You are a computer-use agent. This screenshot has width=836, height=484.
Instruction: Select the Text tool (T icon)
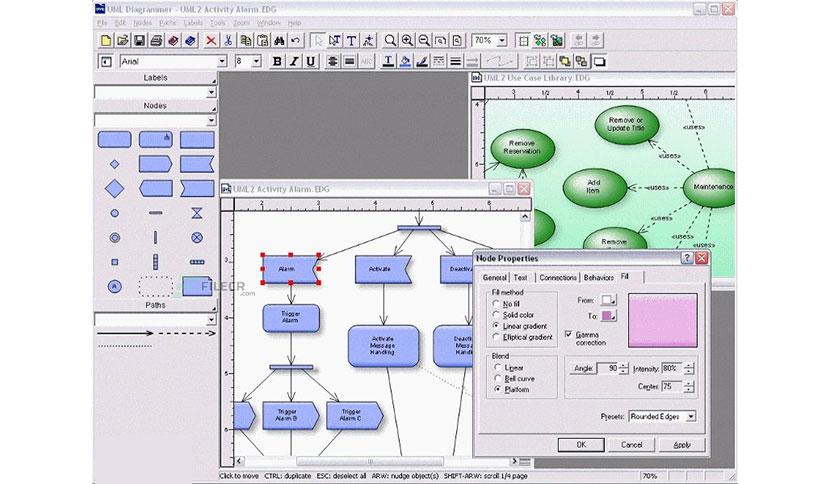click(351, 41)
